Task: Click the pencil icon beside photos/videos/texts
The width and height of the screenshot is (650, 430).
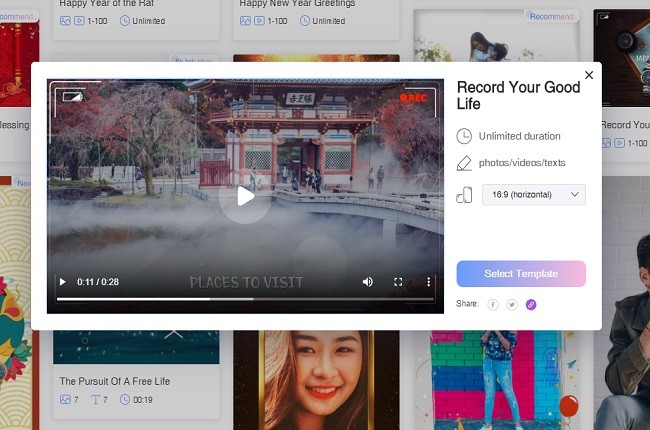Action: 464,163
